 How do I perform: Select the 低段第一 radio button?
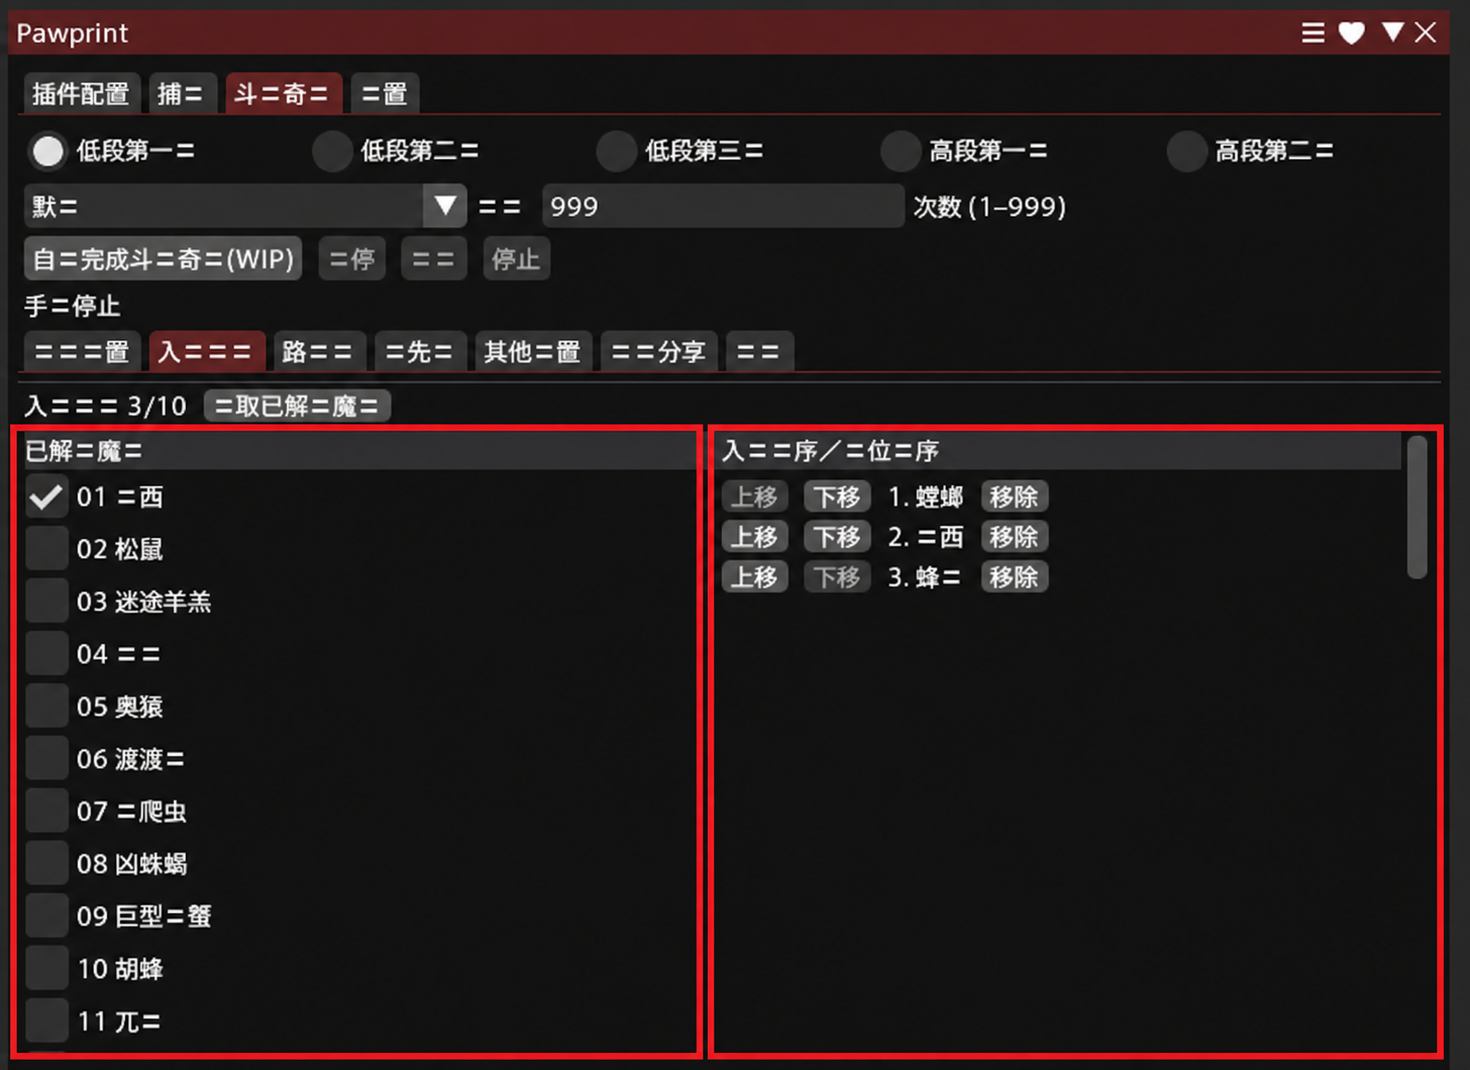click(x=48, y=151)
